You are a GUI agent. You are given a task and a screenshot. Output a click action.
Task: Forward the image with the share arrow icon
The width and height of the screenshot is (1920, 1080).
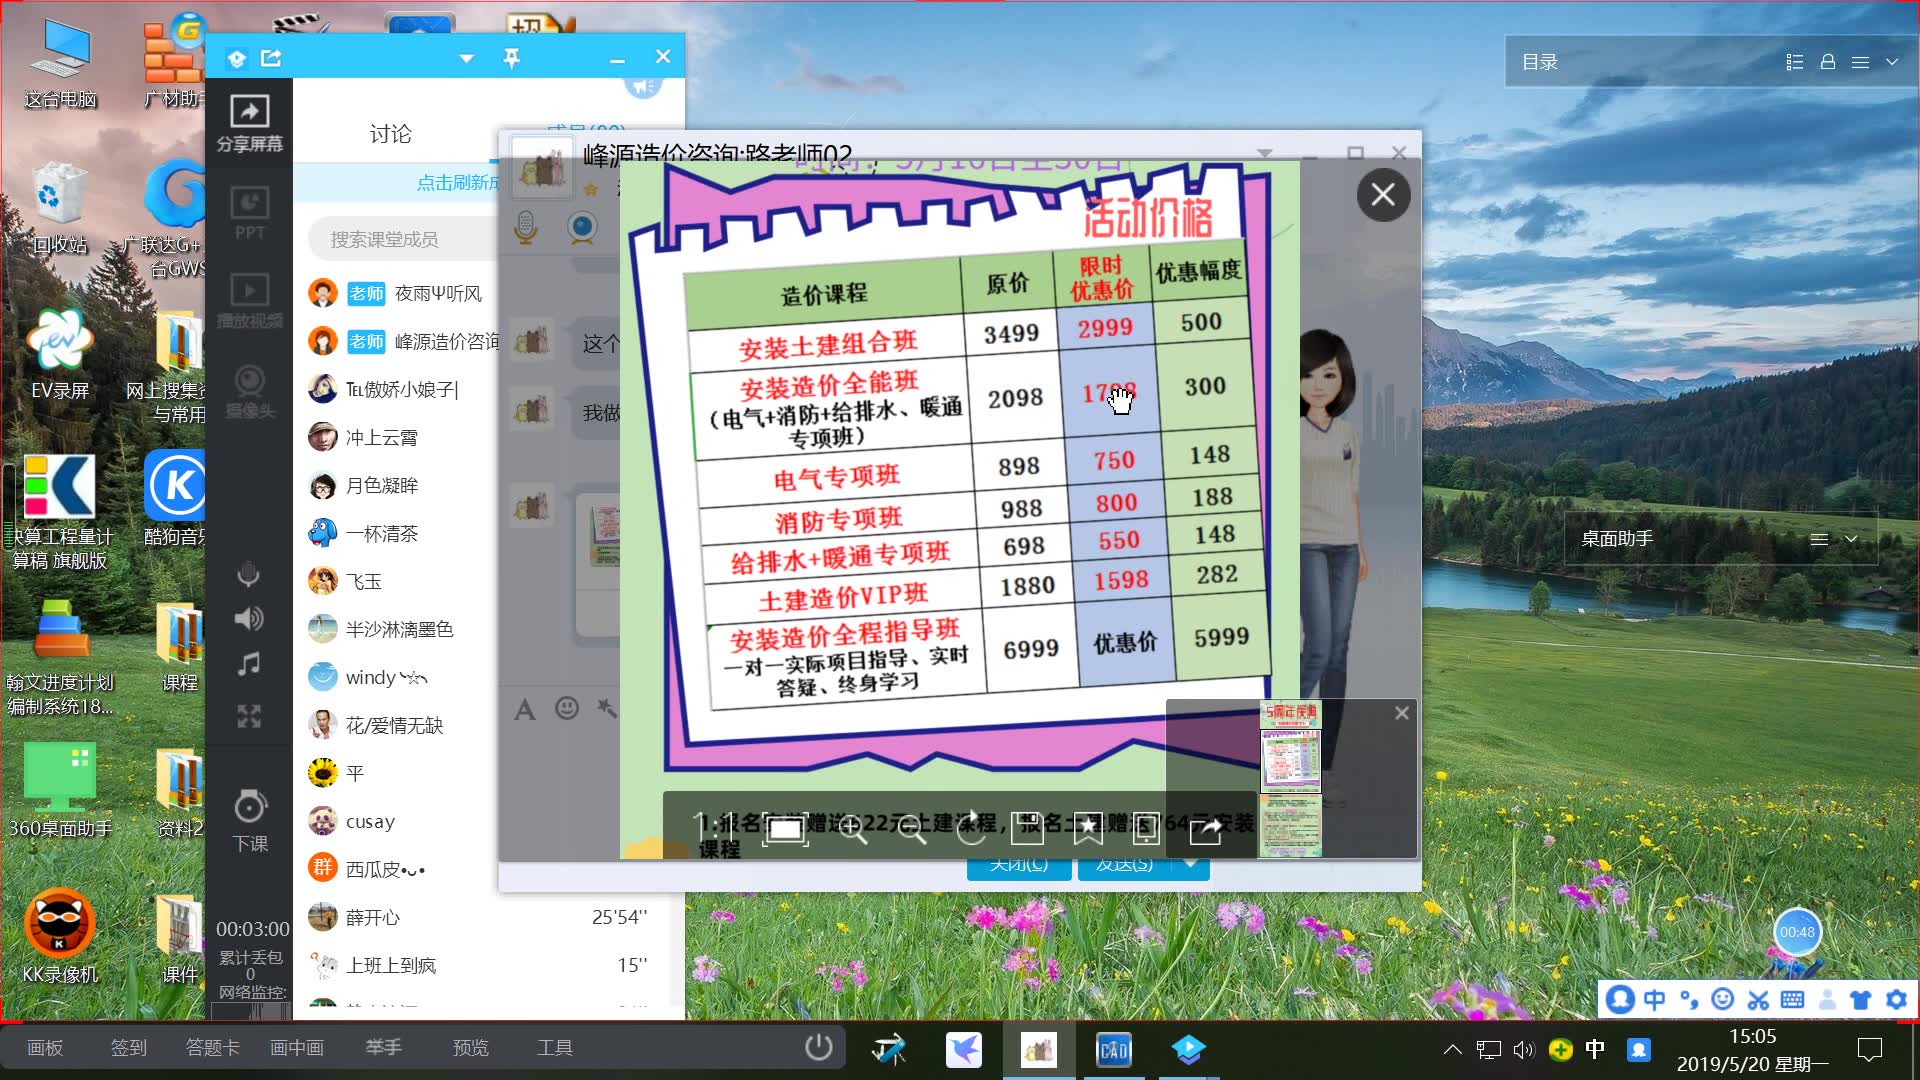pos(1205,828)
